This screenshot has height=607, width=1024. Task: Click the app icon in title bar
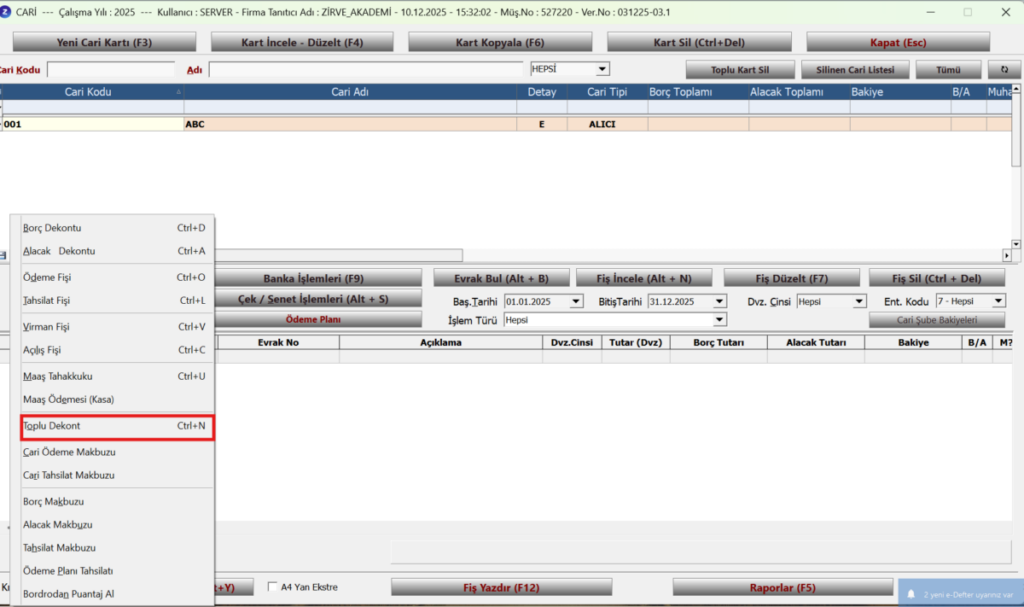(x=5, y=12)
